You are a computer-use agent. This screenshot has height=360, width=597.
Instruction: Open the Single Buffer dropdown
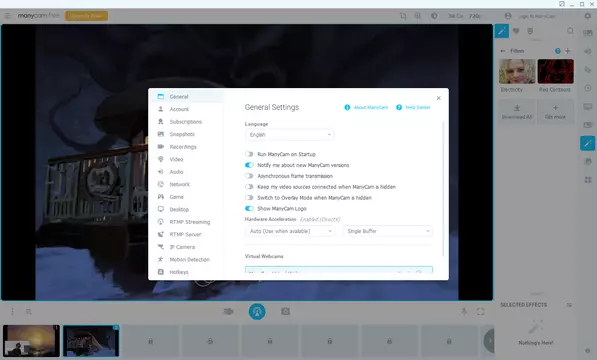[388, 231]
